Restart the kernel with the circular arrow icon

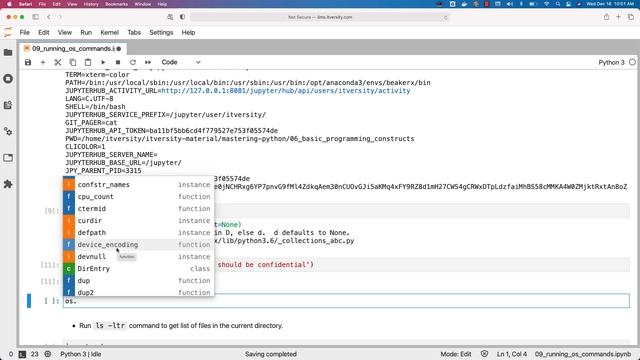click(133, 62)
